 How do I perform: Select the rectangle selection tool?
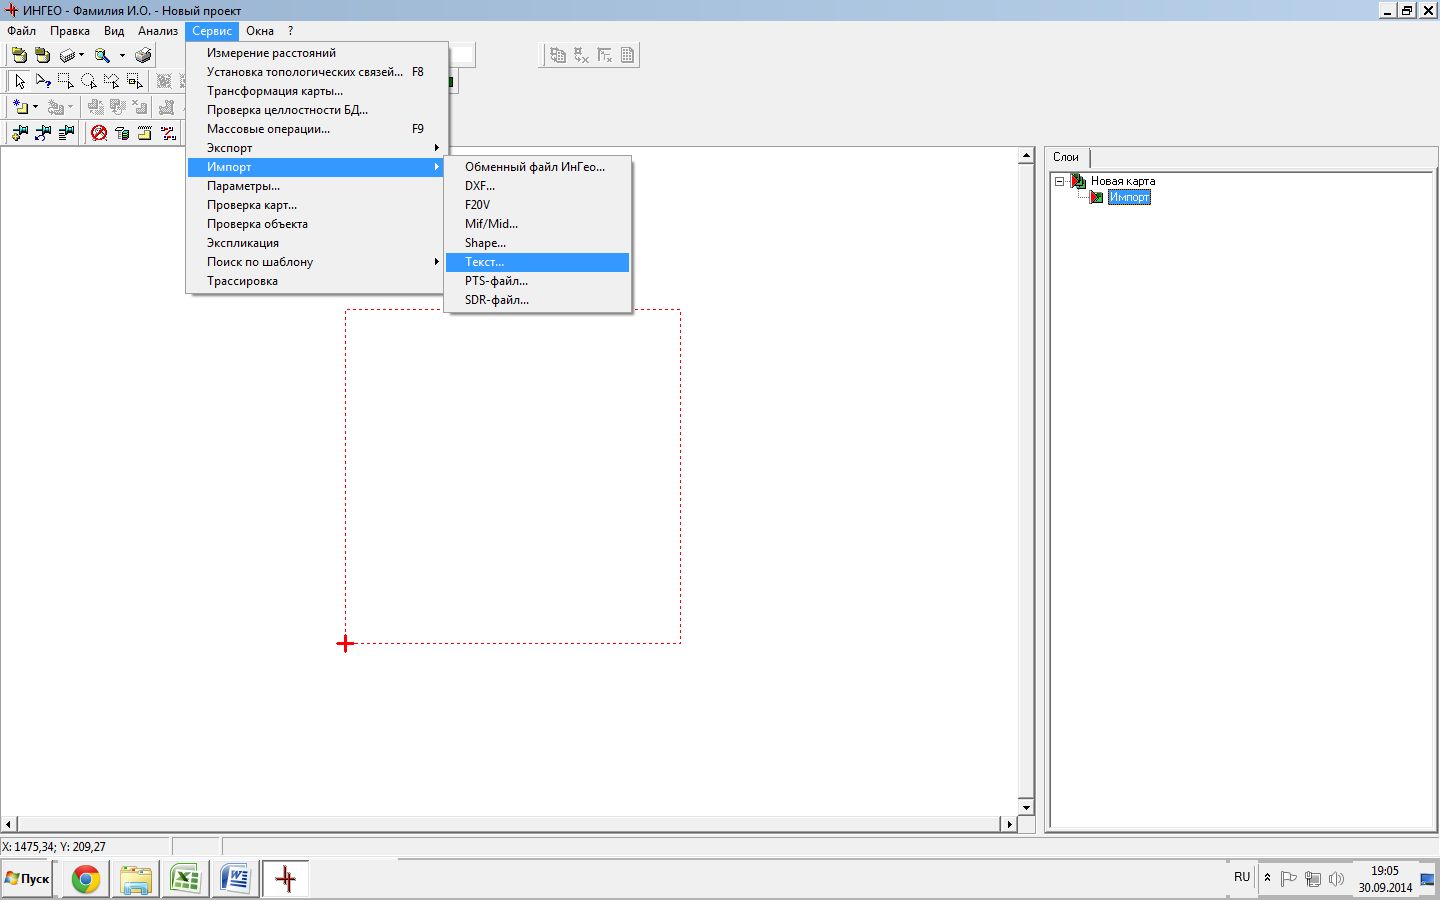pos(66,81)
